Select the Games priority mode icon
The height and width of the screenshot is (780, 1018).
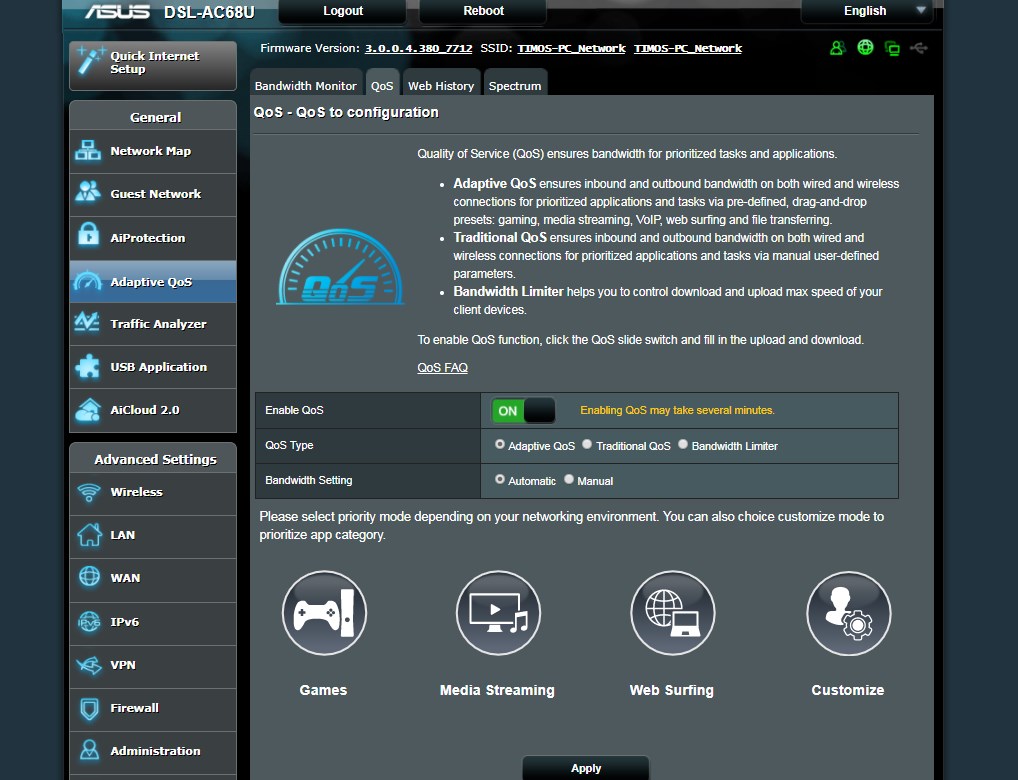324,613
